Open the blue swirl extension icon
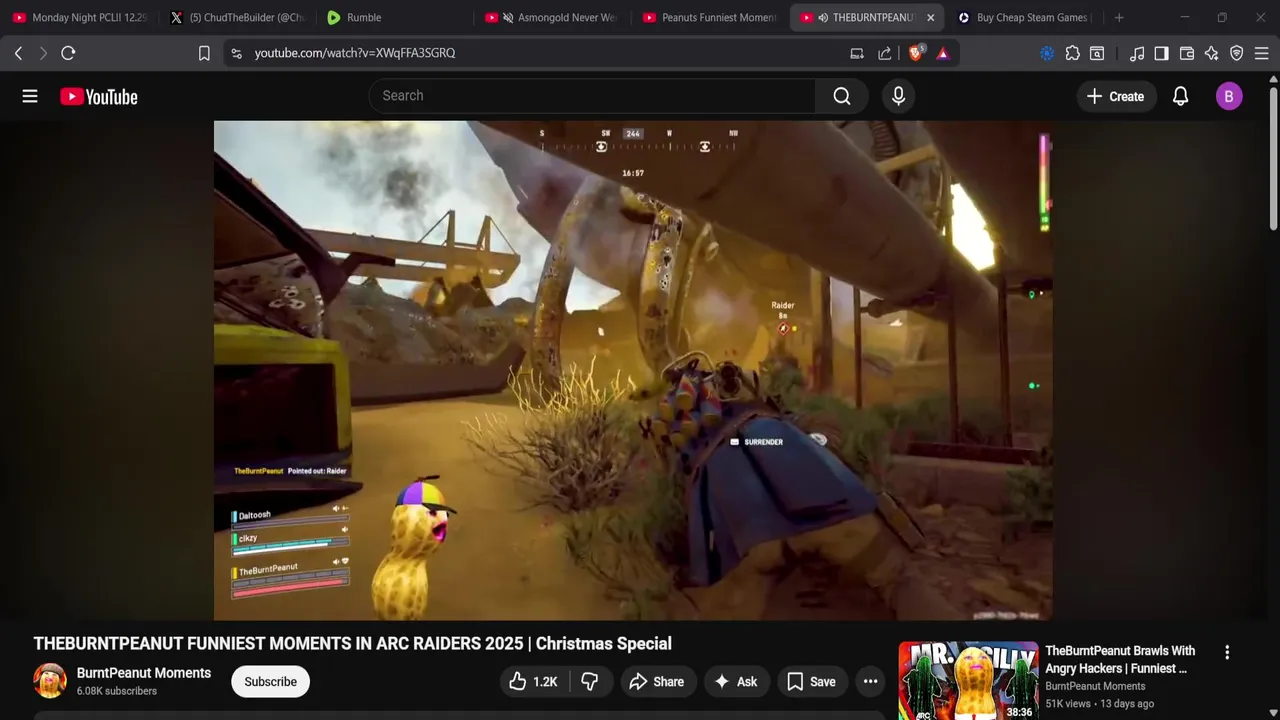The width and height of the screenshot is (1280, 720). pos(1047,53)
